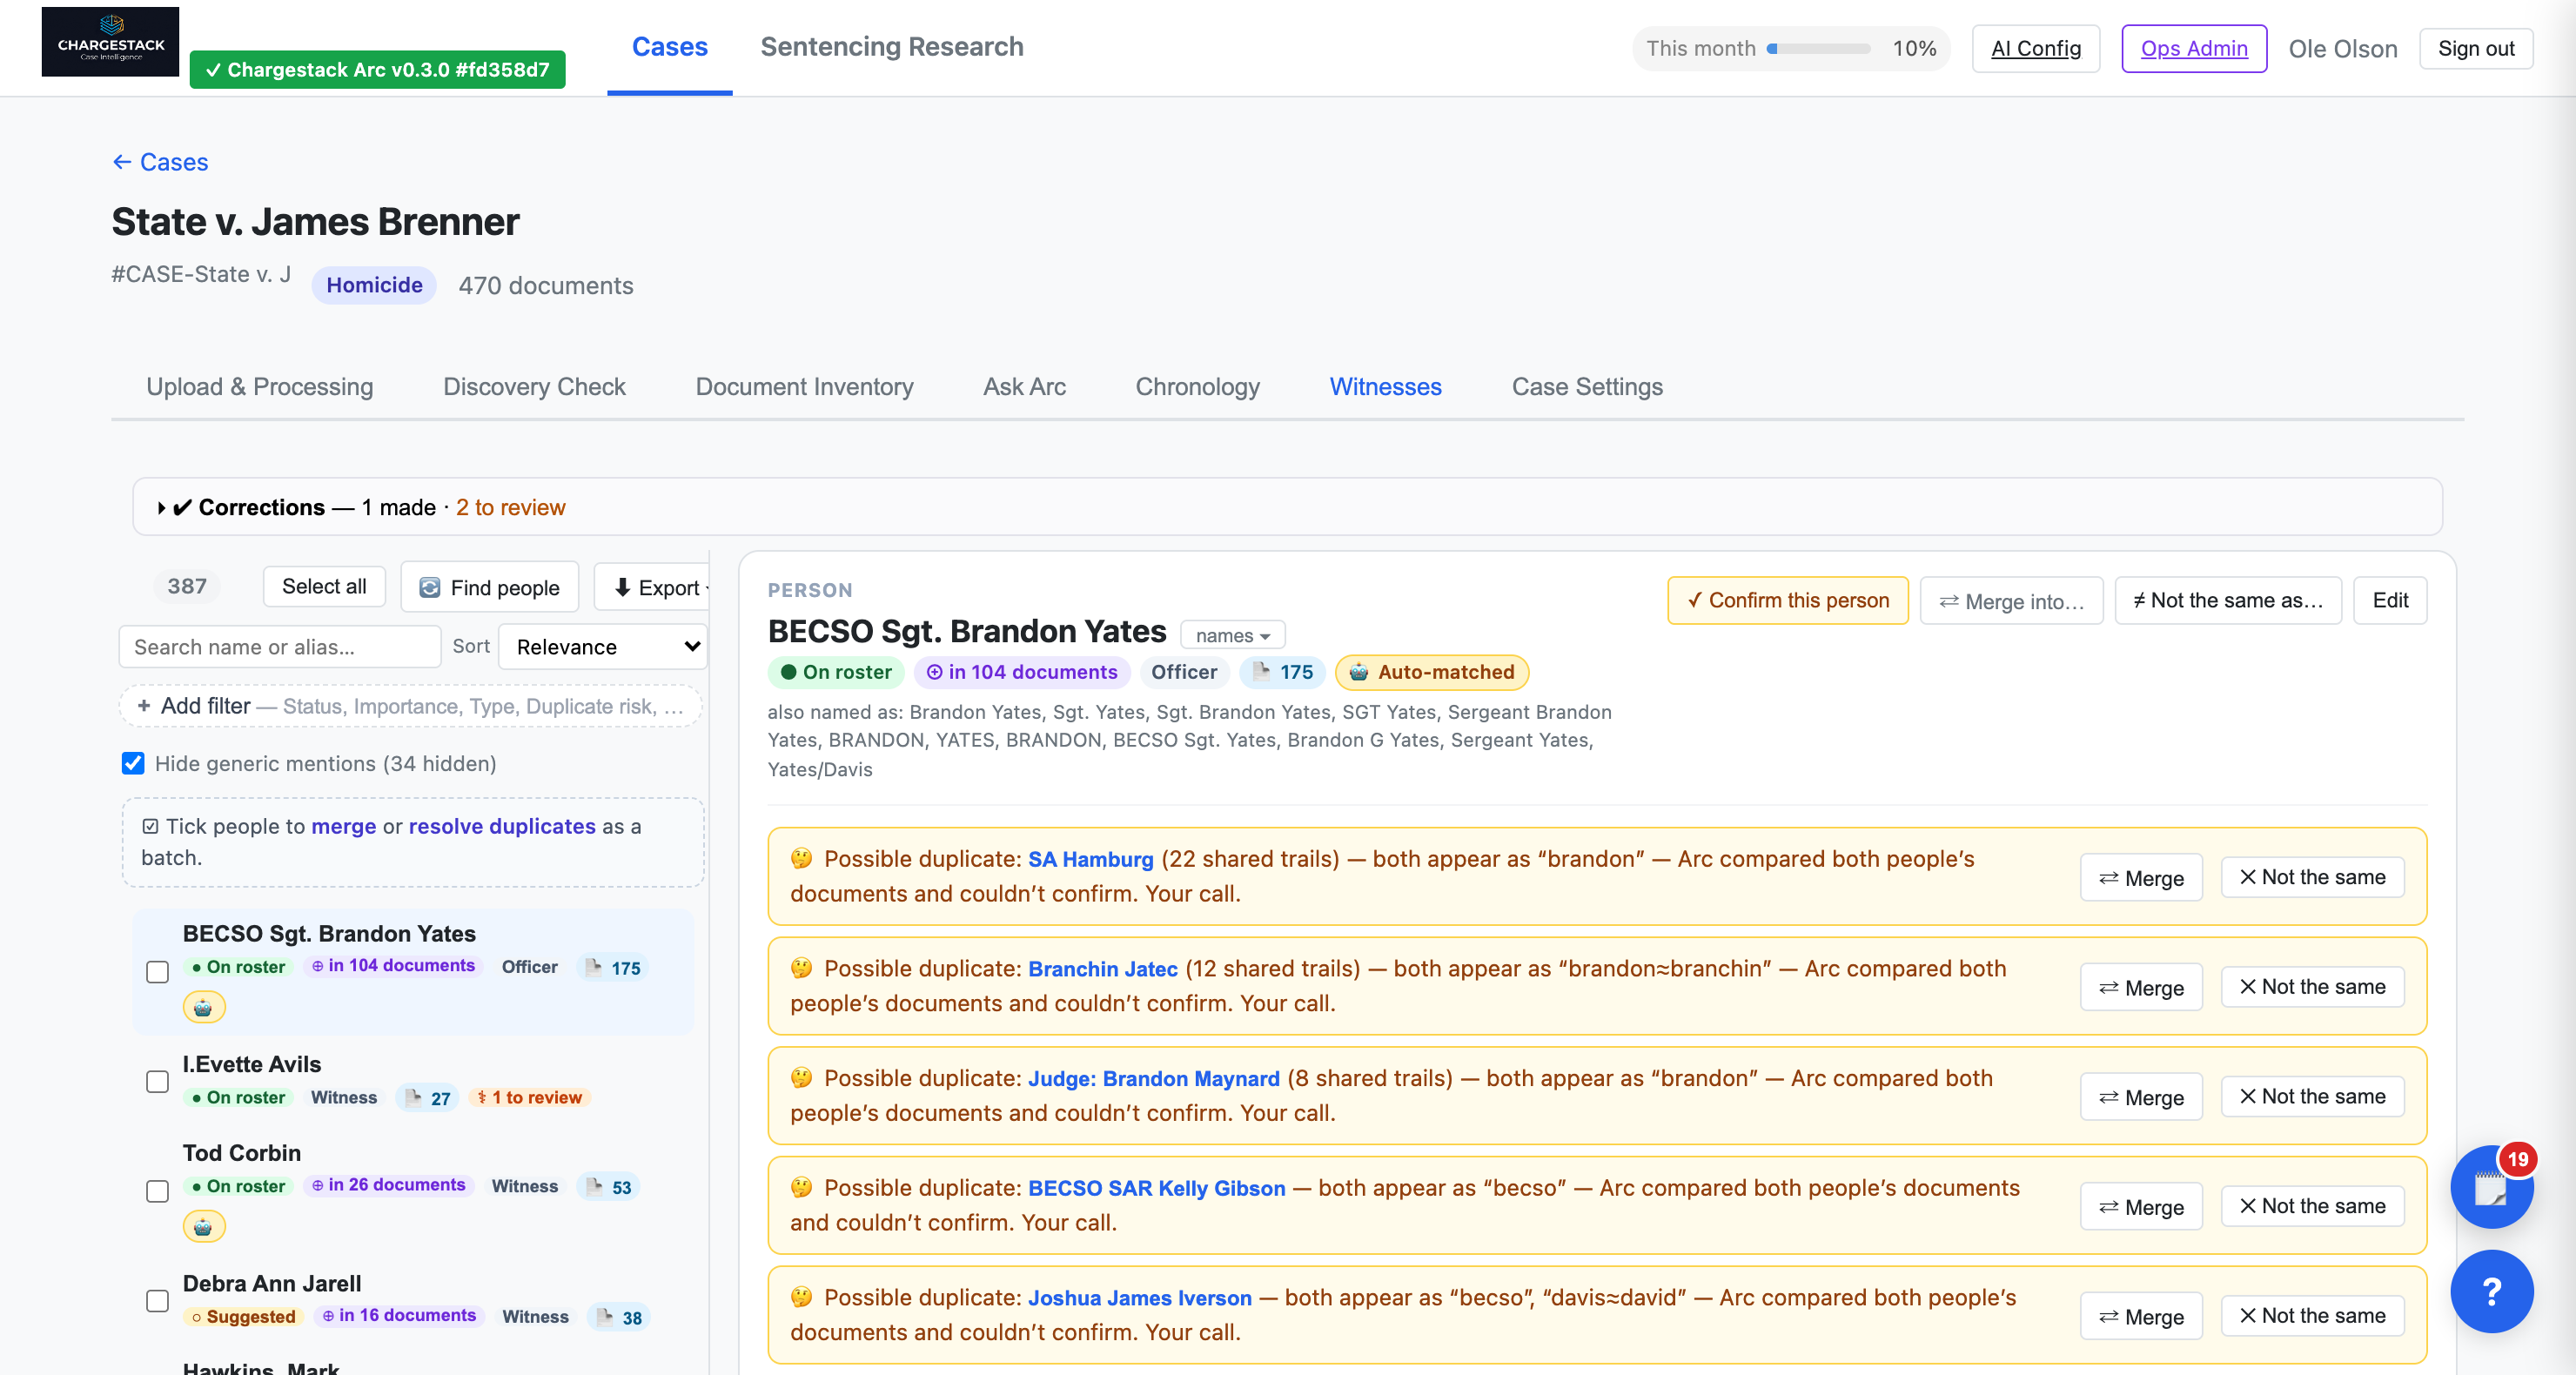Click the Auto-matched badge

tap(1432, 672)
